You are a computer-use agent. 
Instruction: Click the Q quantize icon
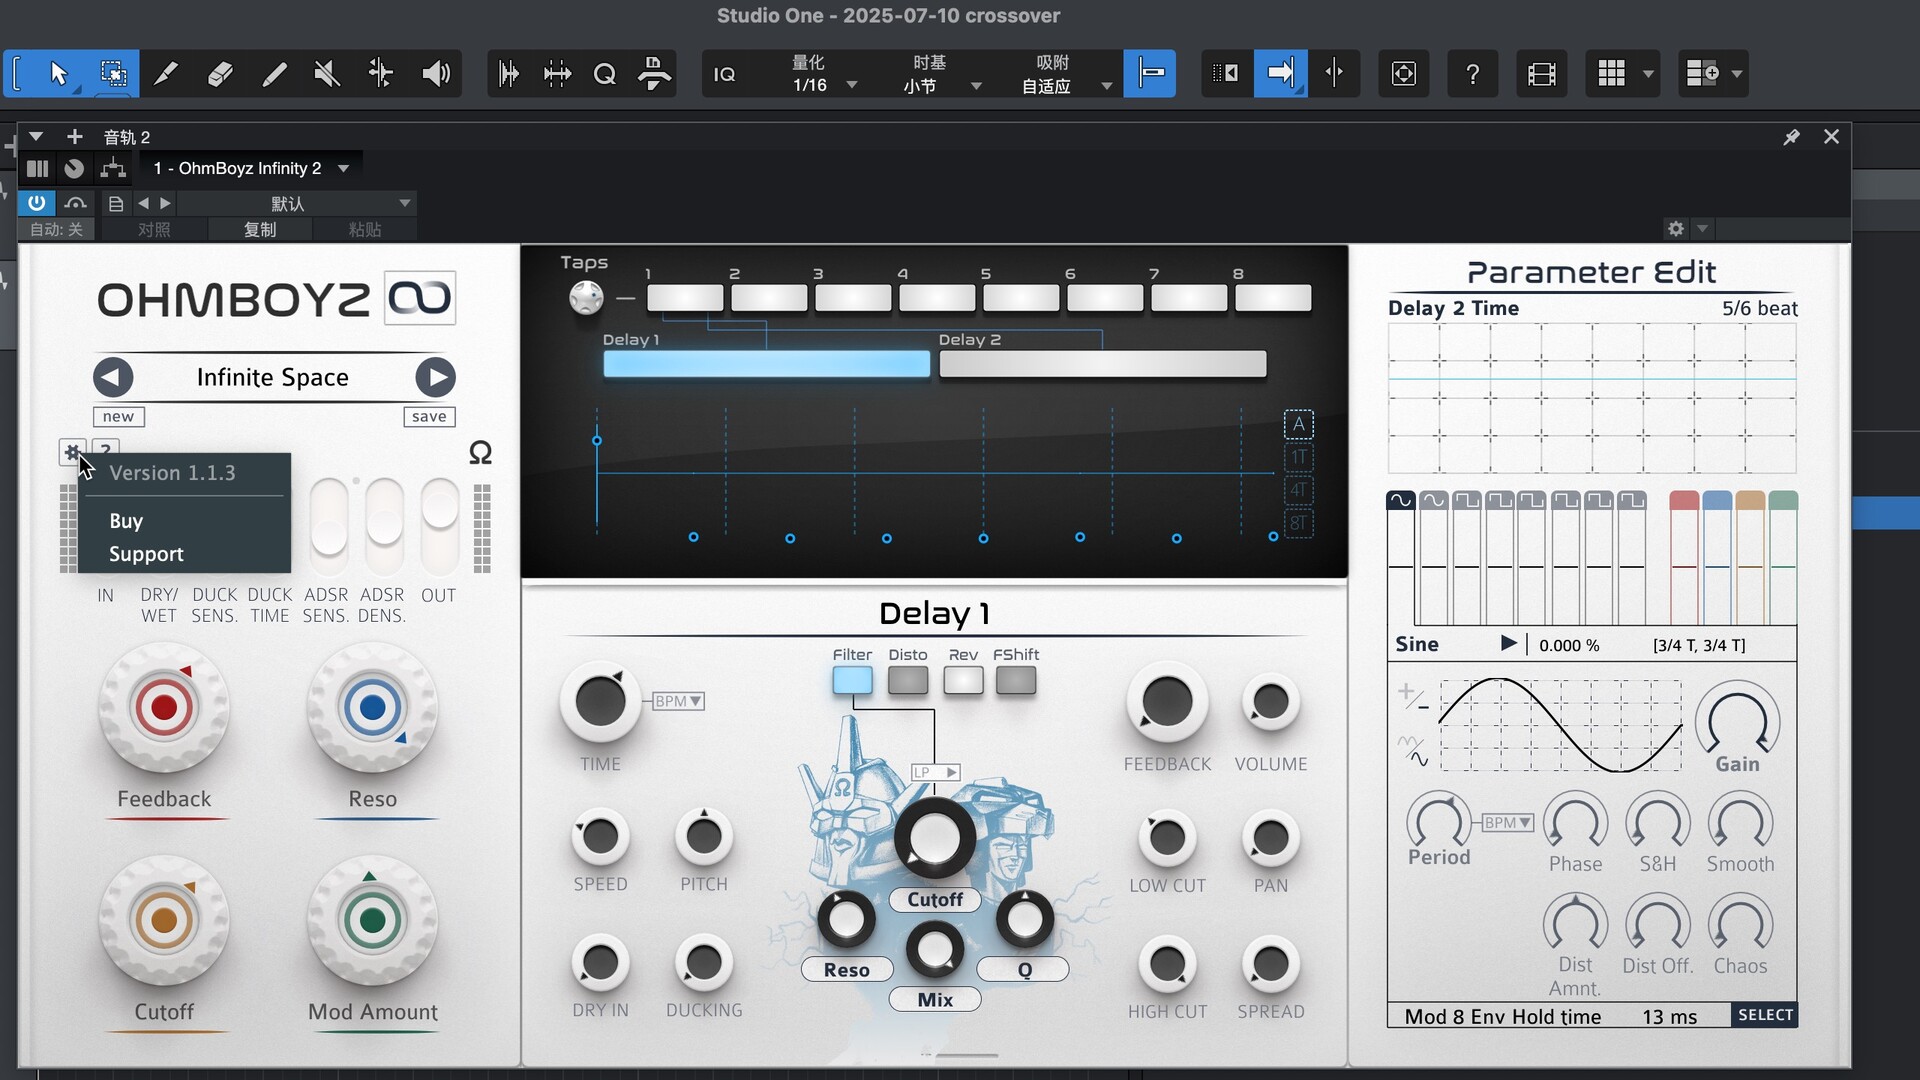(604, 73)
